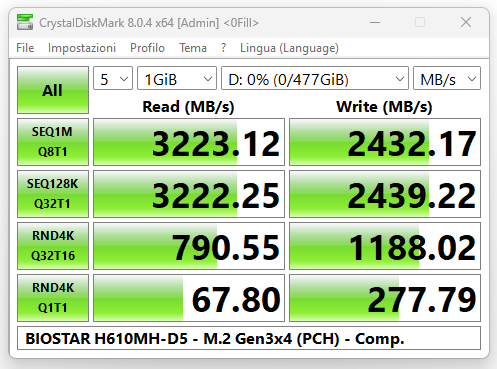
Task: Minimize the CrystalDiskMark window
Action: [x=375, y=23]
